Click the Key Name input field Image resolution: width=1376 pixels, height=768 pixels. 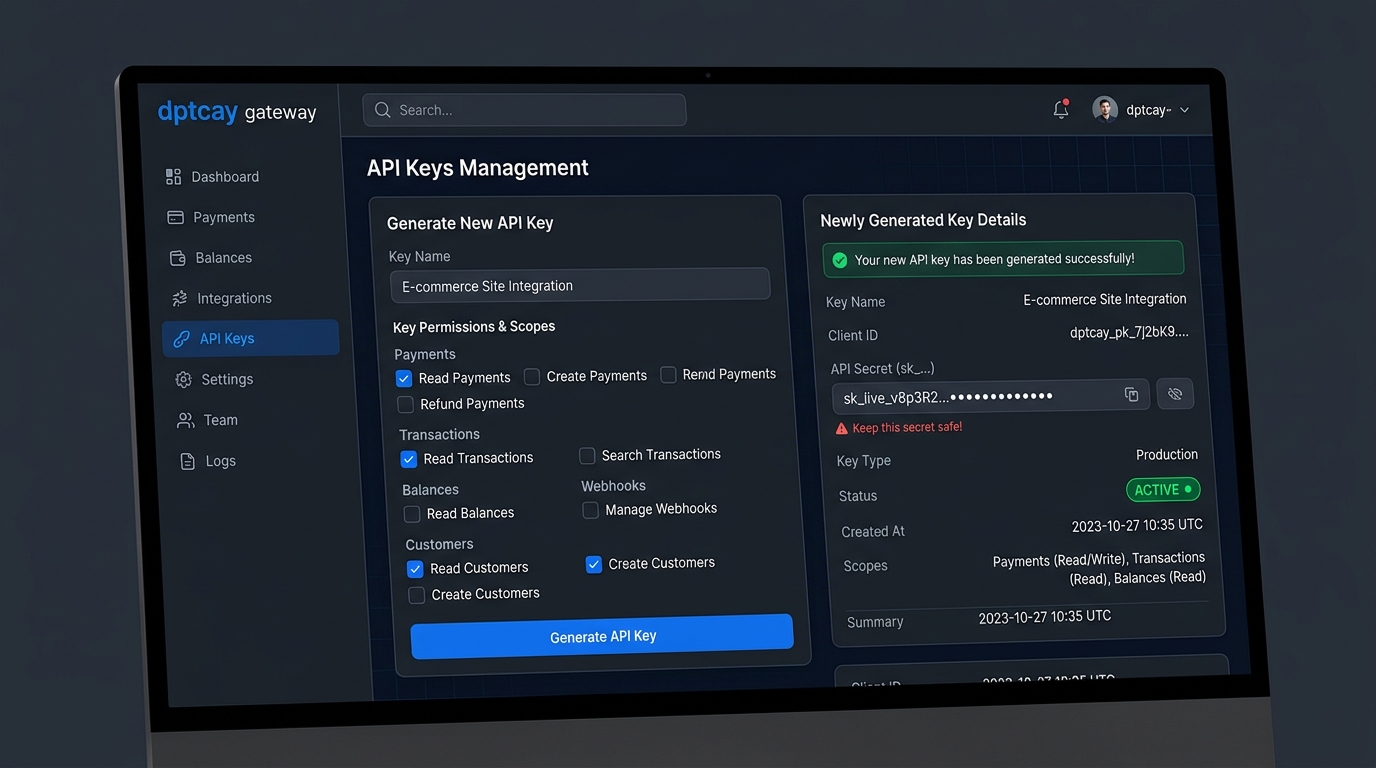coord(580,285)
